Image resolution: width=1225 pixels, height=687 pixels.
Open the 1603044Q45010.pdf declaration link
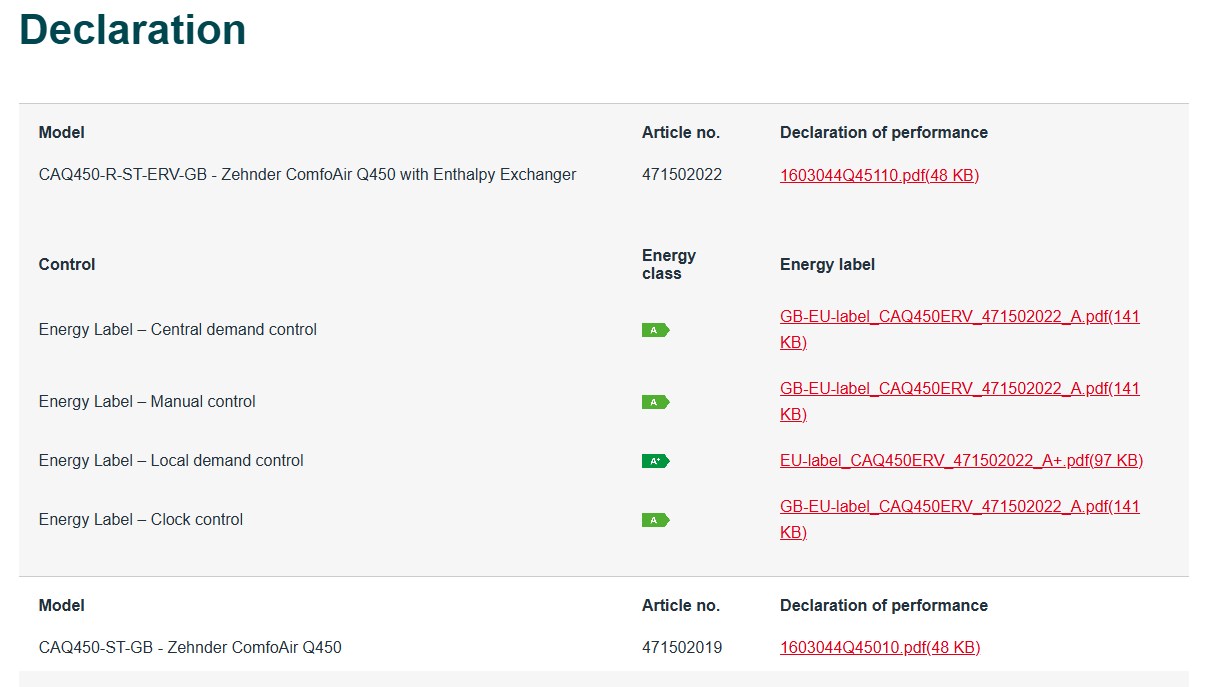(879, 648)
